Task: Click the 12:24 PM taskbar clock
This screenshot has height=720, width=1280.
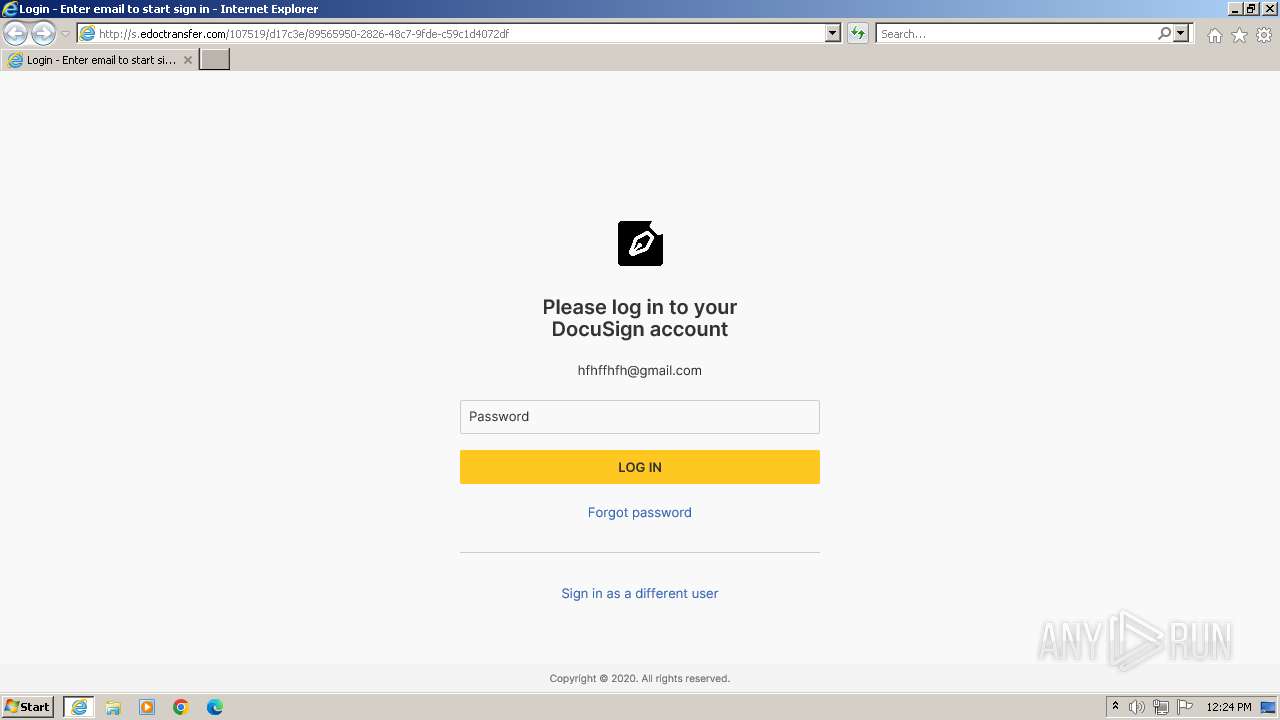Action: tap(1229, 707)
